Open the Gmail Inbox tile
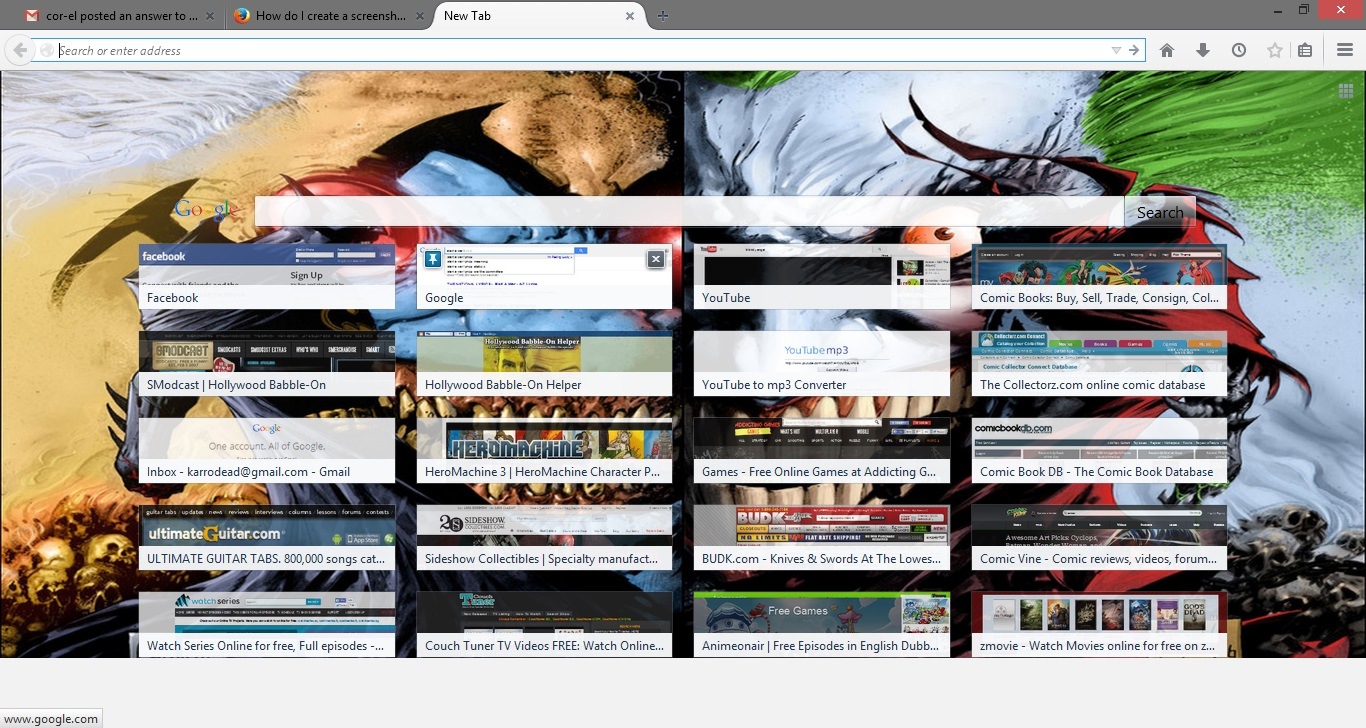 click(267, 450)
